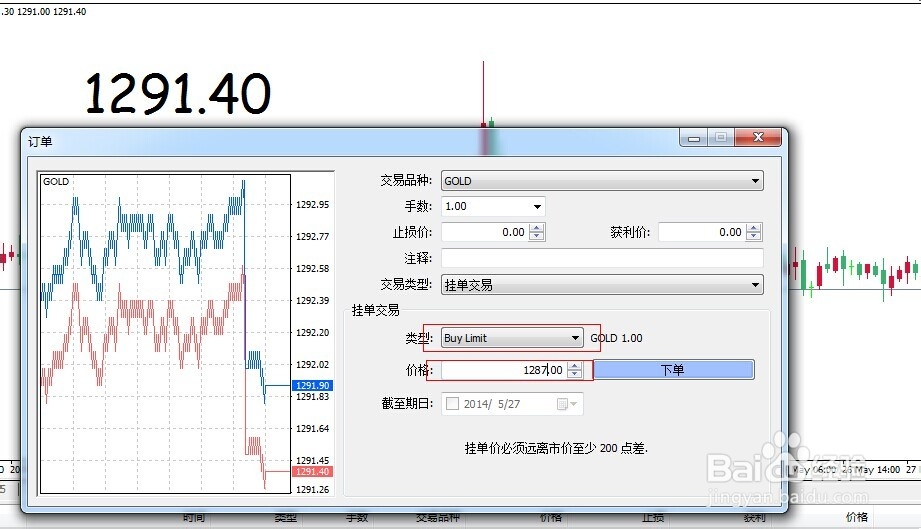Expand the 手数 lot size dropdown

pyautogui.click(x=537, y=207)
